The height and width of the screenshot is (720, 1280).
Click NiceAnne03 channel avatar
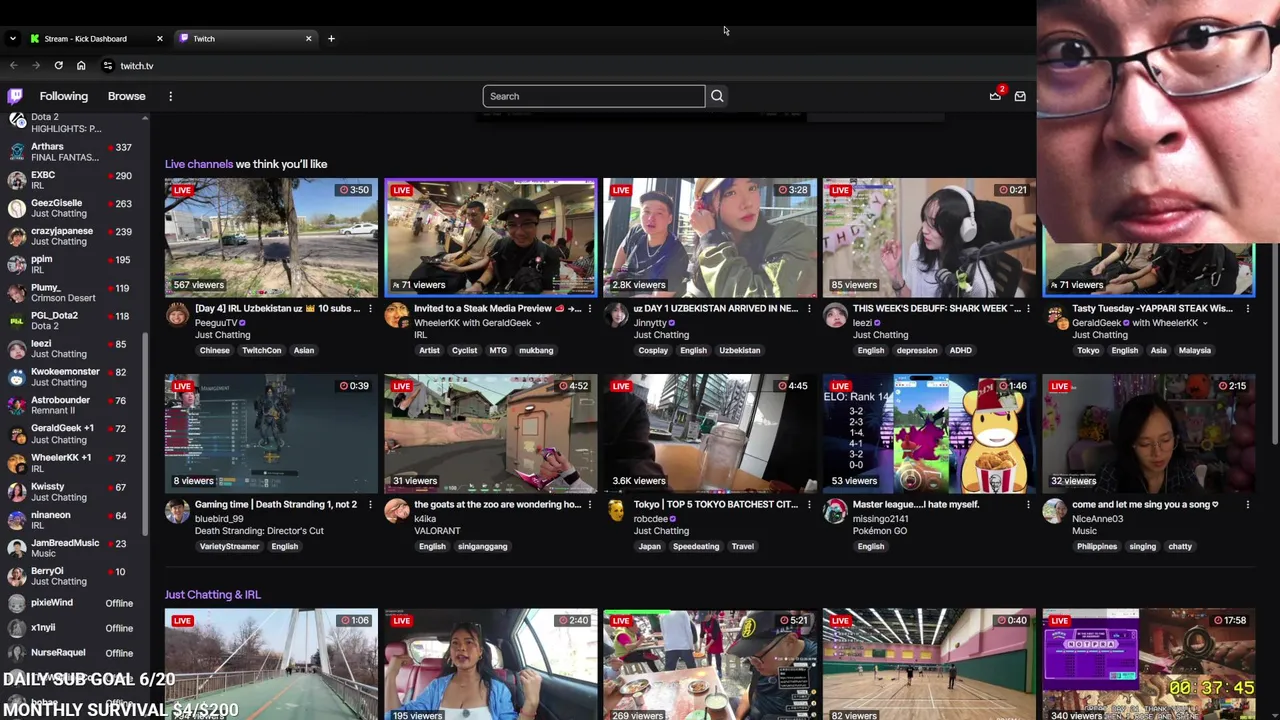[1054, 512]
